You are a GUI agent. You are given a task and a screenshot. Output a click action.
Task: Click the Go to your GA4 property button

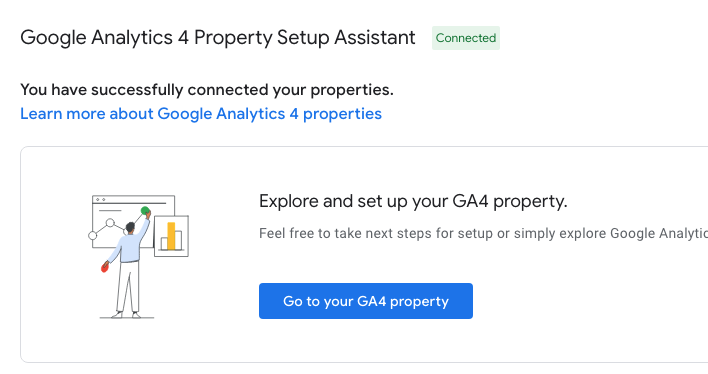[x=366, y=301]
